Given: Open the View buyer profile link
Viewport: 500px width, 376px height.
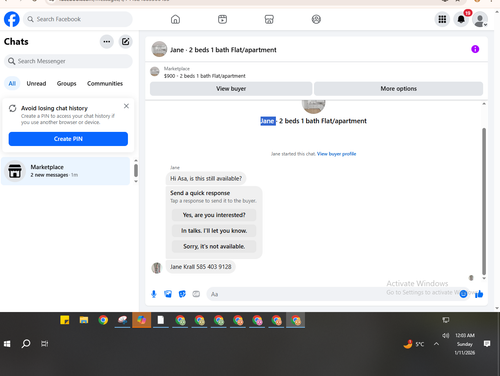Looking at the screenshot, I should [336, 154].
